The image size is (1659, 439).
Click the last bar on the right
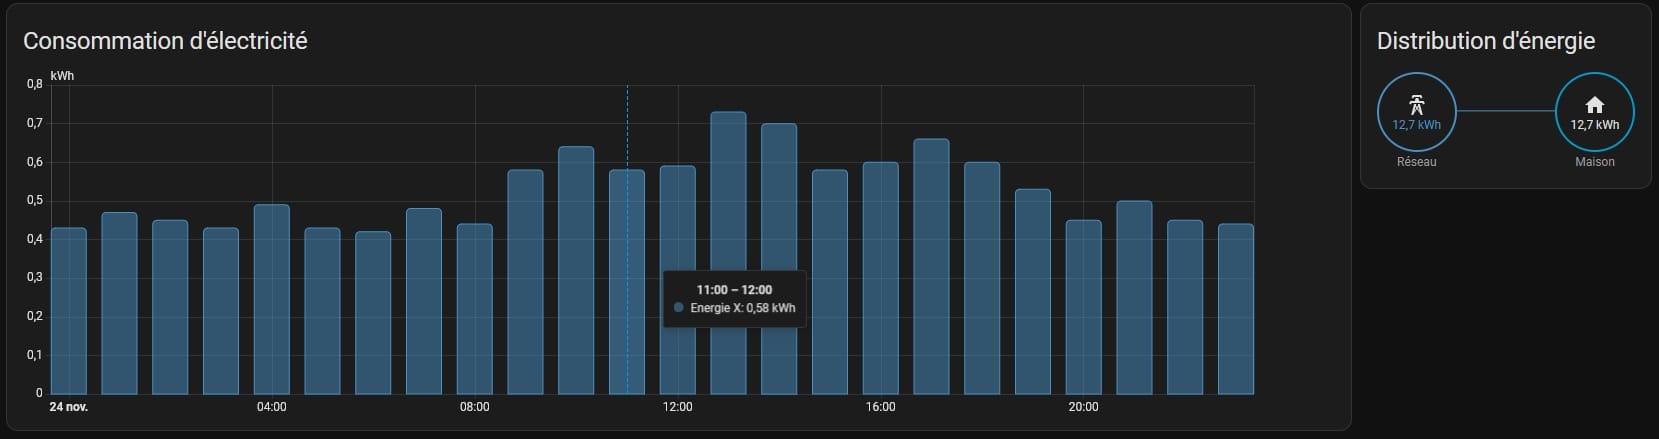click(x=1235, y=308)
